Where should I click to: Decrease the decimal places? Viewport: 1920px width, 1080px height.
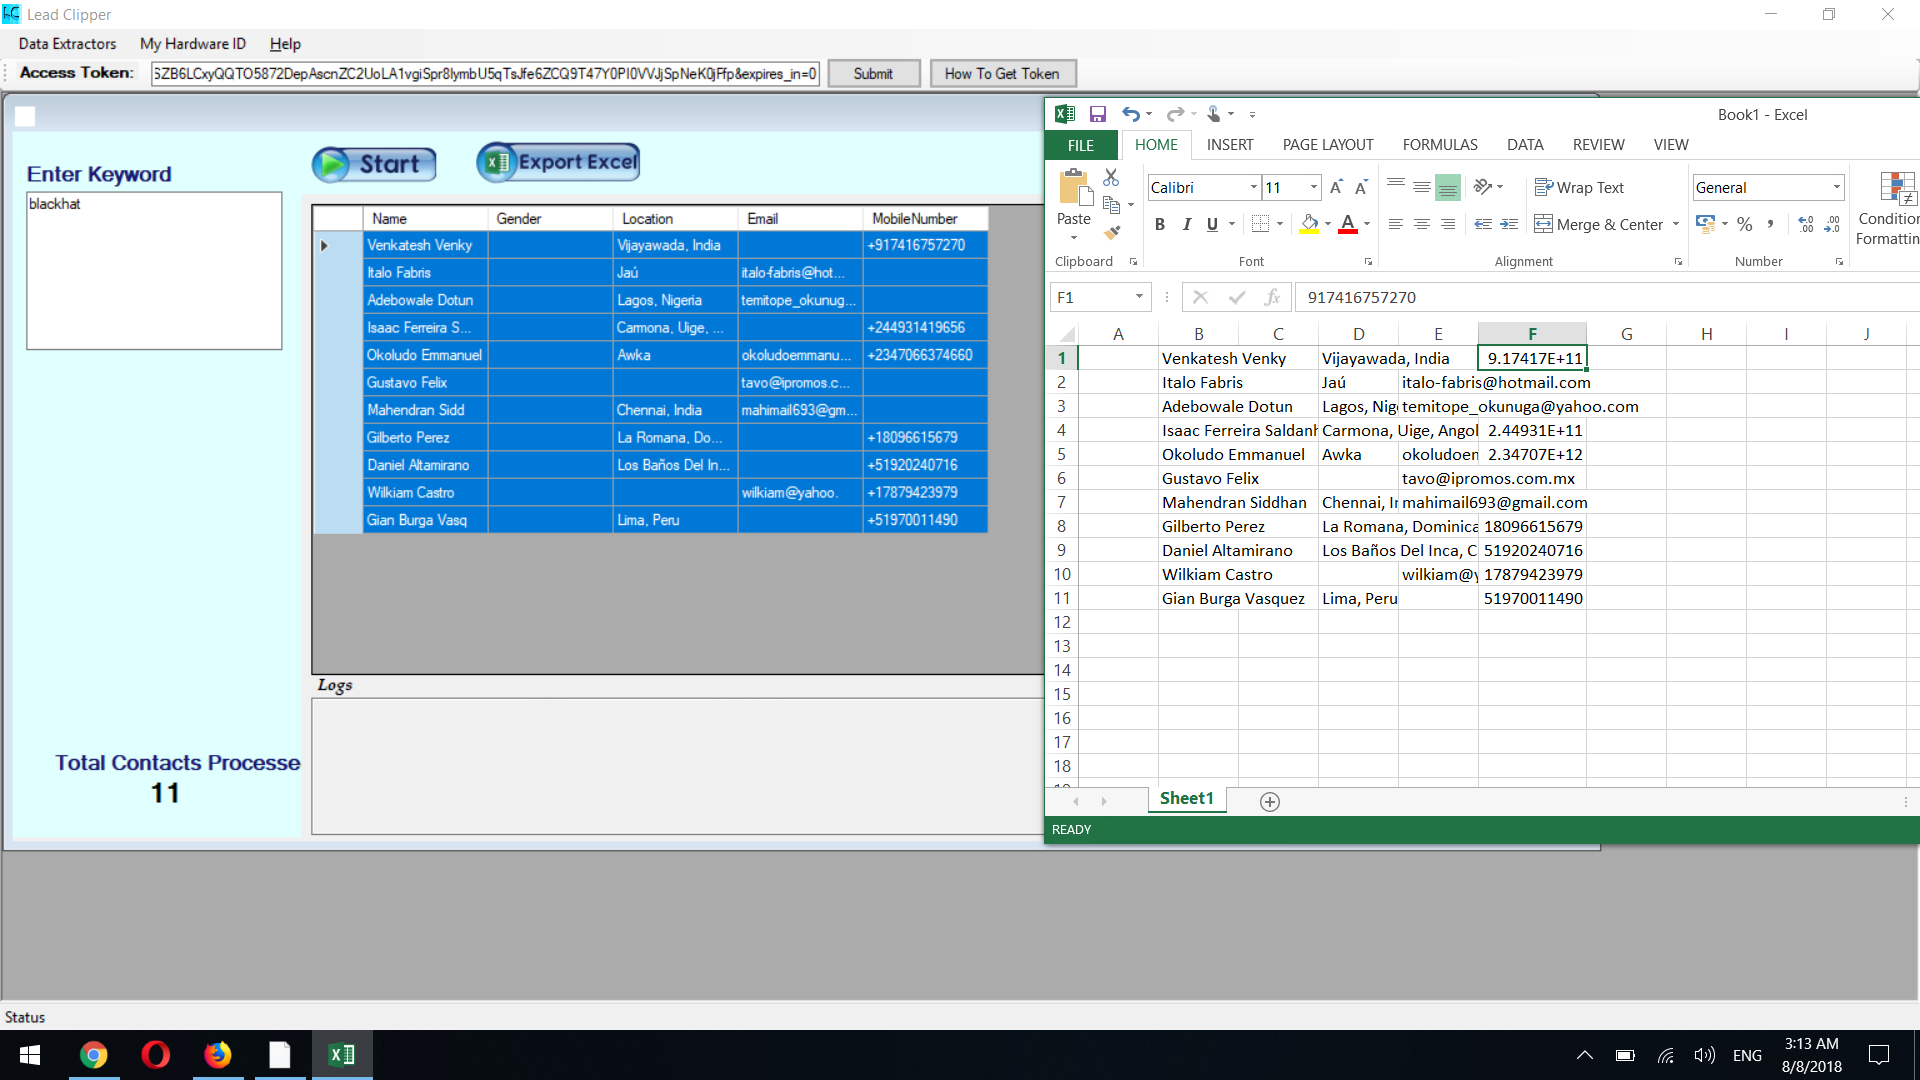1832,224
